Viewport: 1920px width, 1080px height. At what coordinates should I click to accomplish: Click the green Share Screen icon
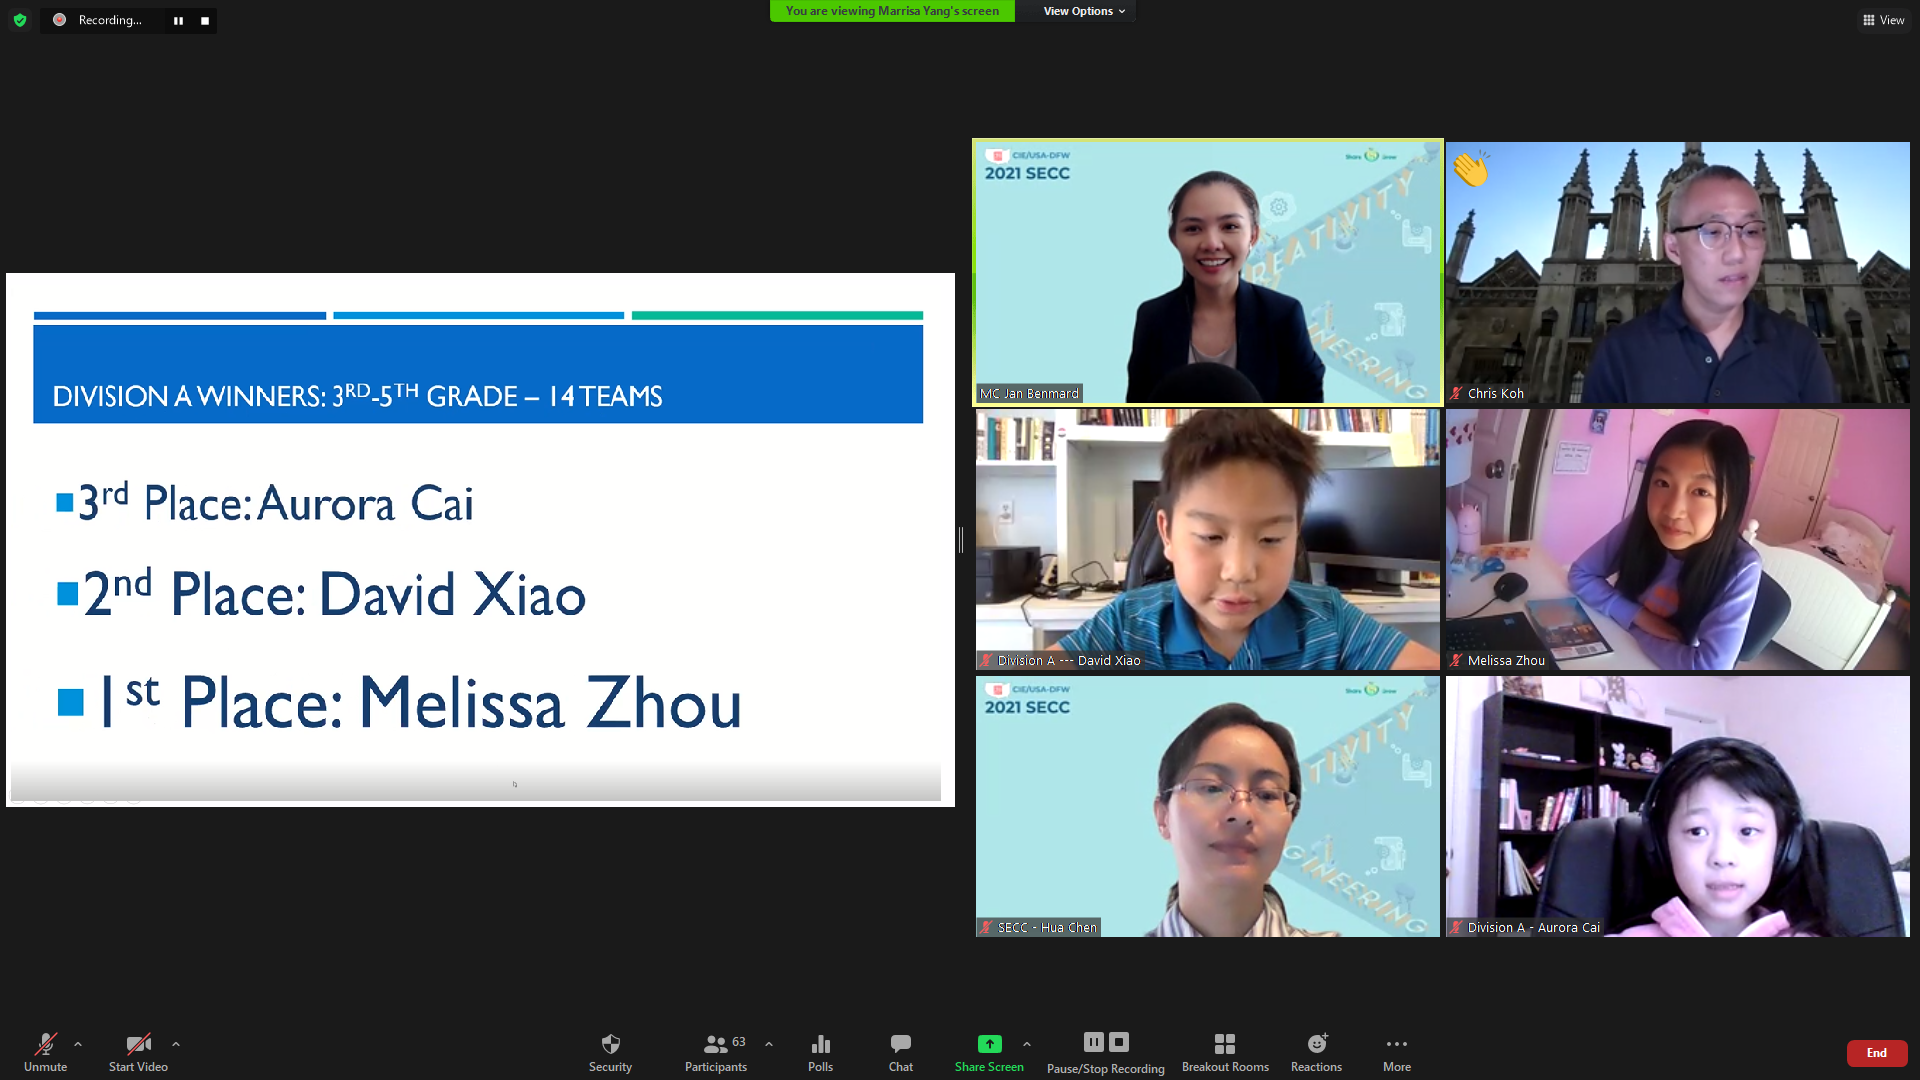pos(989,1044)
